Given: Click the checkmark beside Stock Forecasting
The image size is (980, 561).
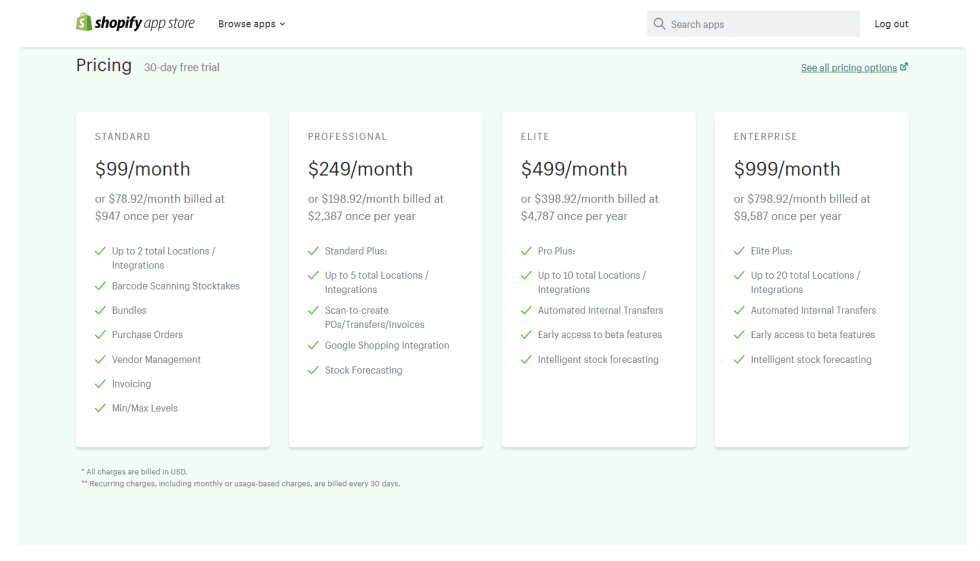Looking at the screenshot, I should pyautogui.click(x=313, y=370).
